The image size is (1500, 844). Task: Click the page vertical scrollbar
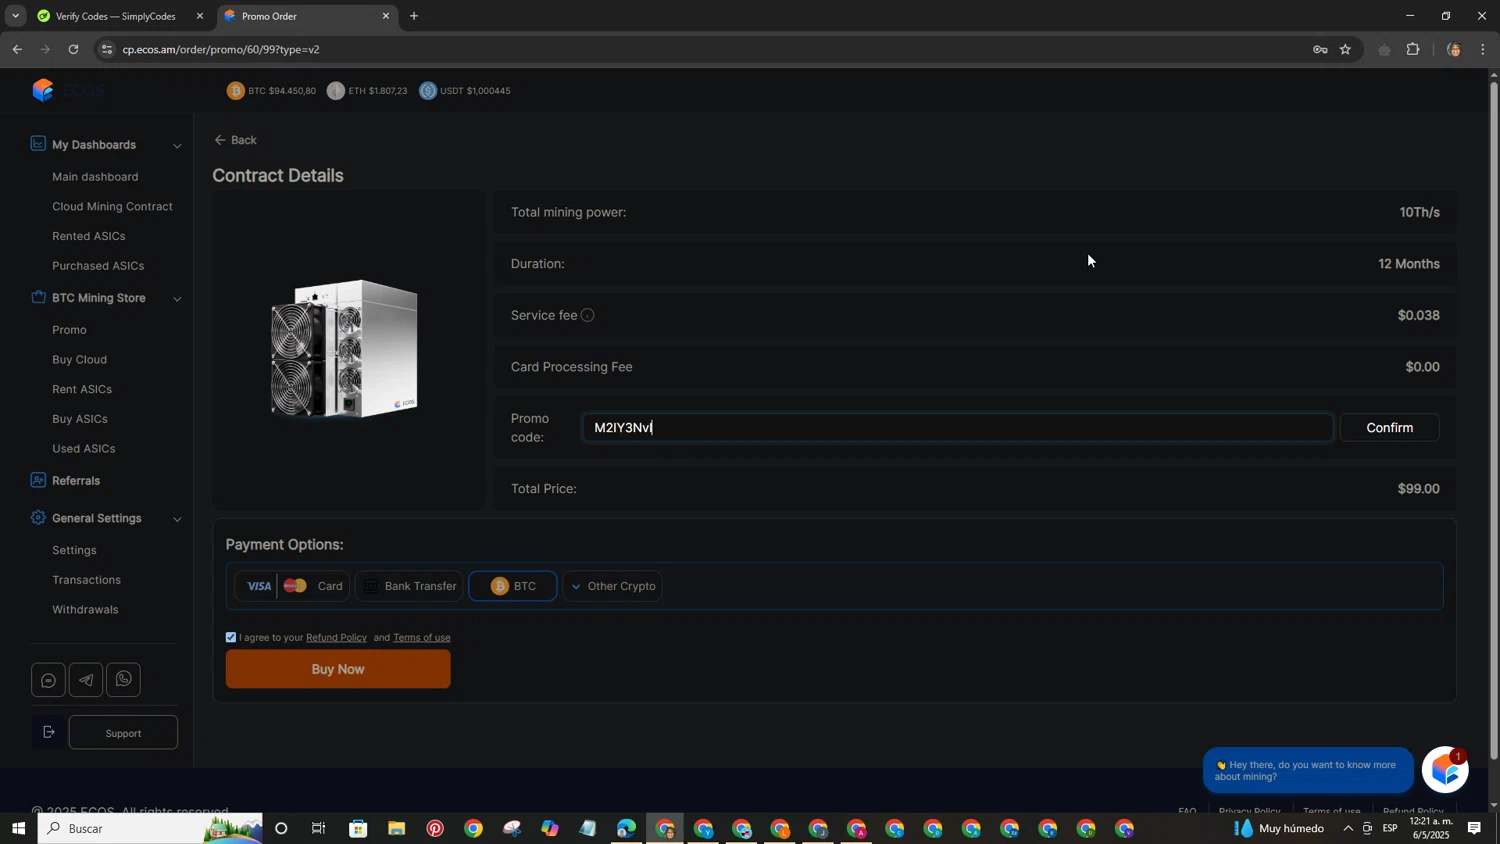[x=1494, y=420]
